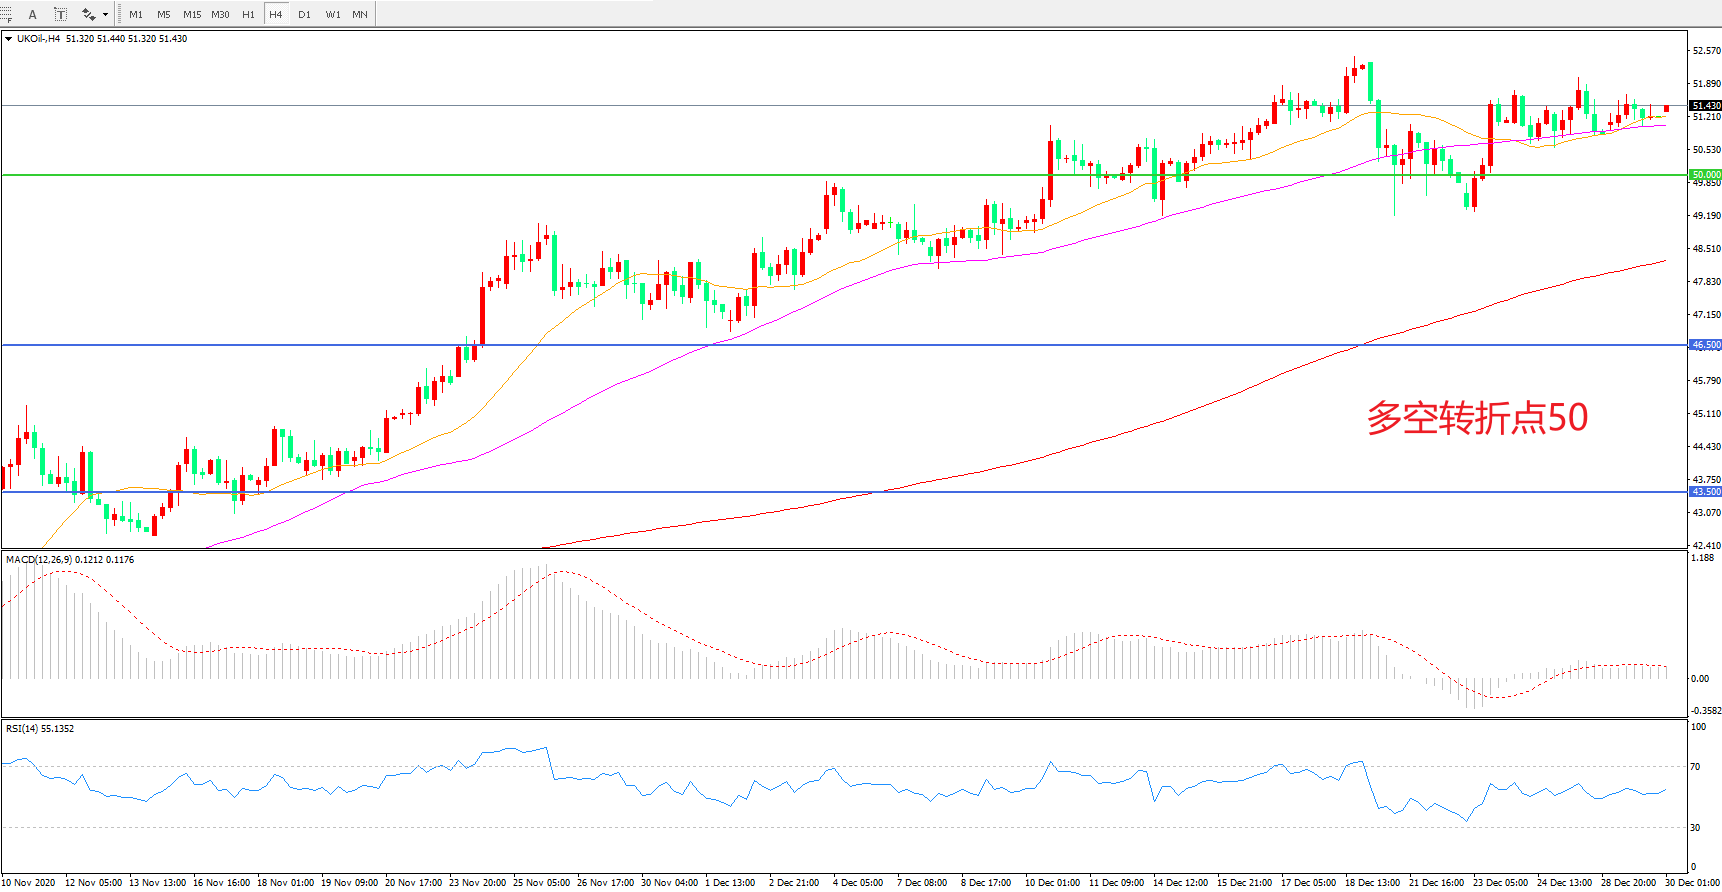Change chart to W1 weekly timeframe
This screenshot has height=892, width=1722.
tap(332, 14)
